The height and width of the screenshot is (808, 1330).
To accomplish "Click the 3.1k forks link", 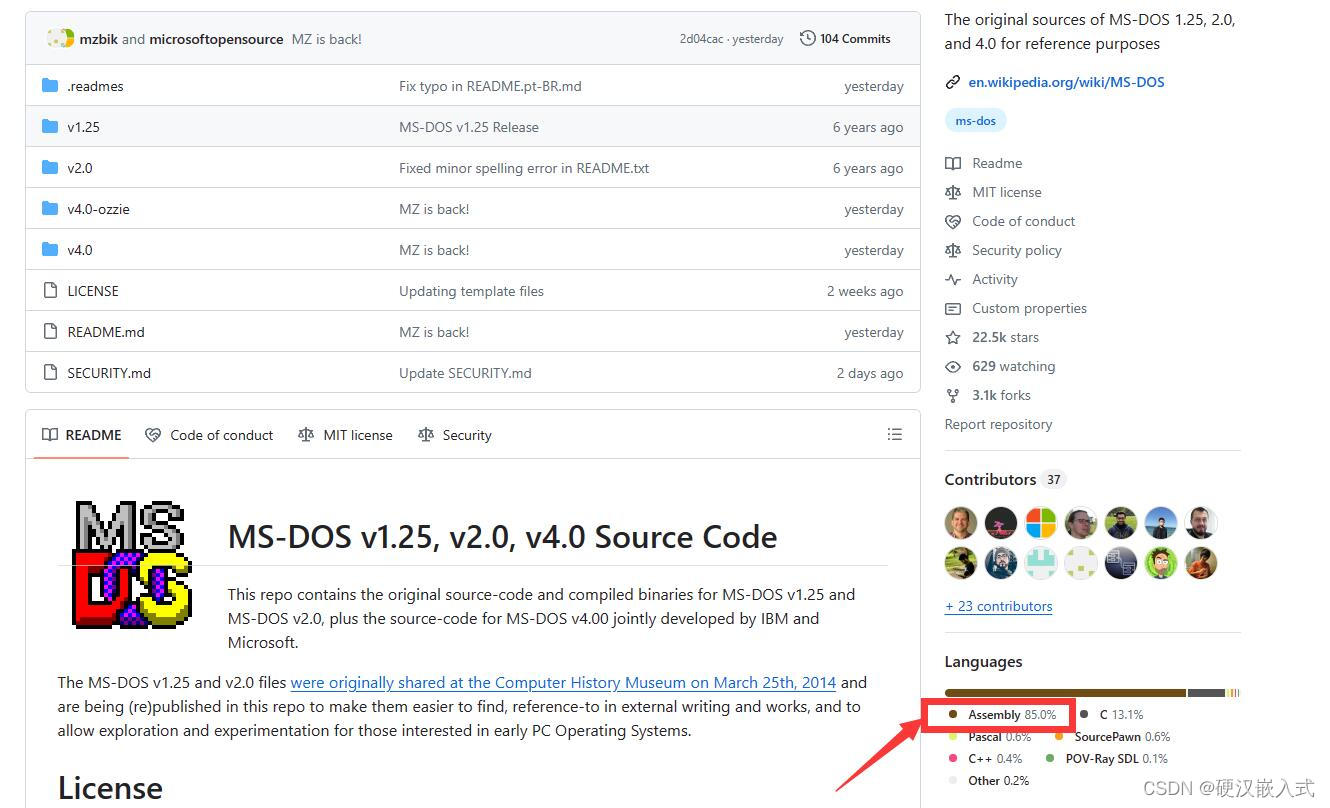I will pyautogui.click(x=1001, y=395).
